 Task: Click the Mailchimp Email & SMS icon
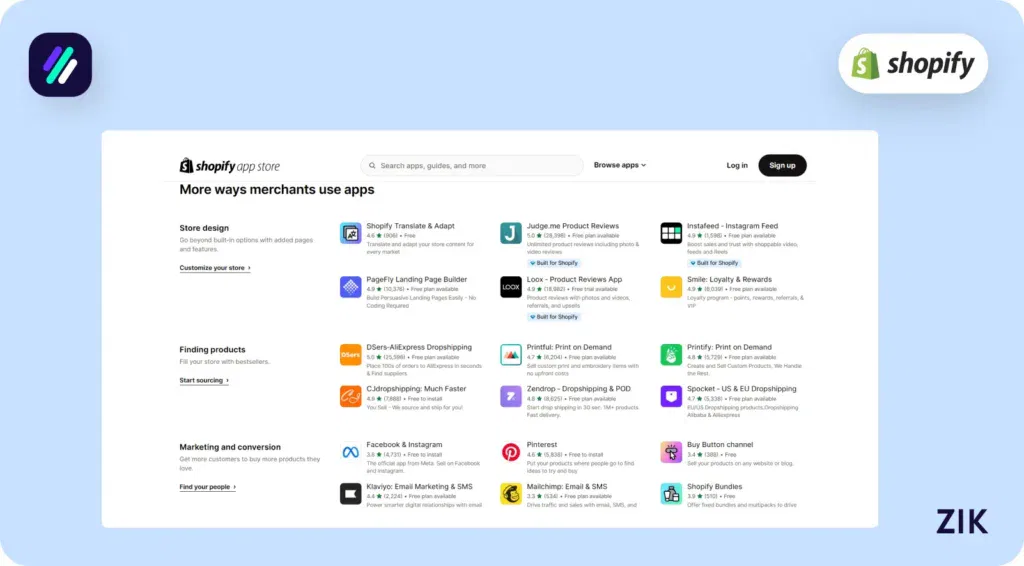[x=511, y=494]
